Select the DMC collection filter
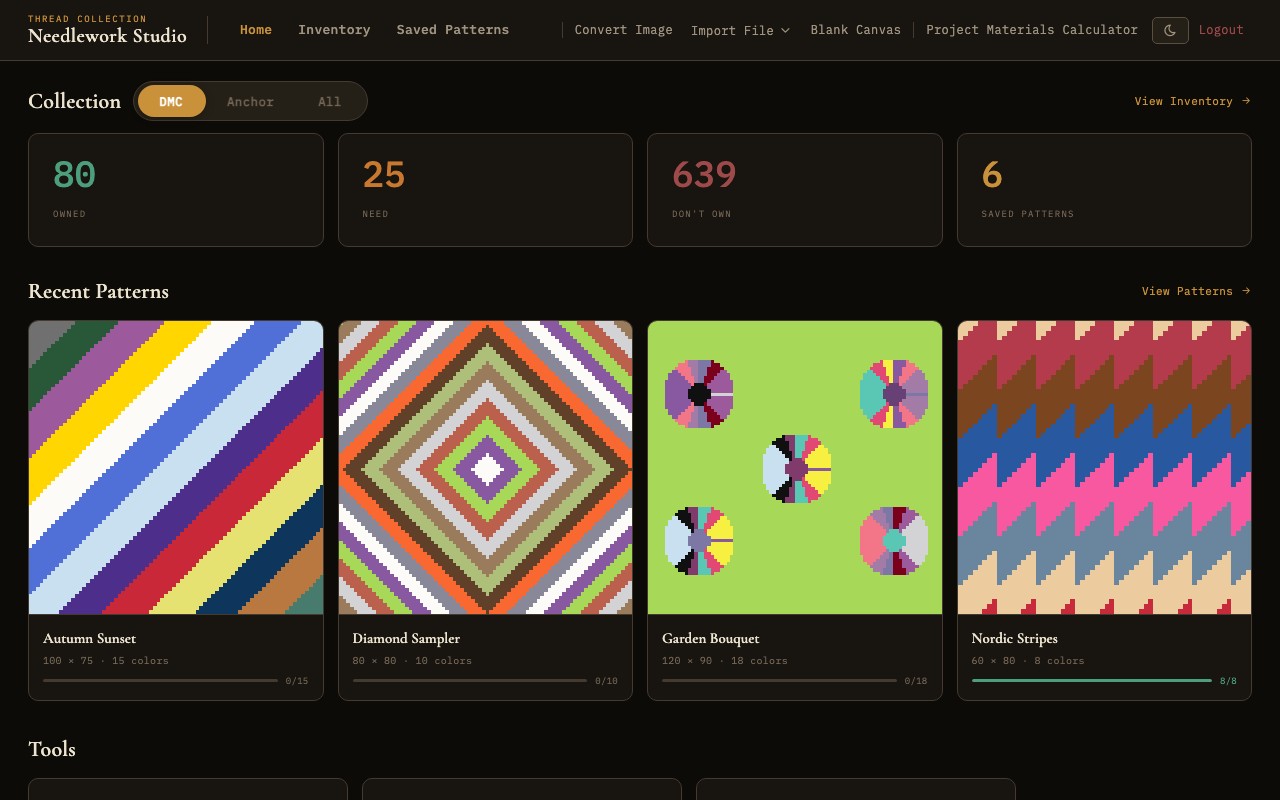The width and height of the screenshot is (1280, 800). point(171,101)
